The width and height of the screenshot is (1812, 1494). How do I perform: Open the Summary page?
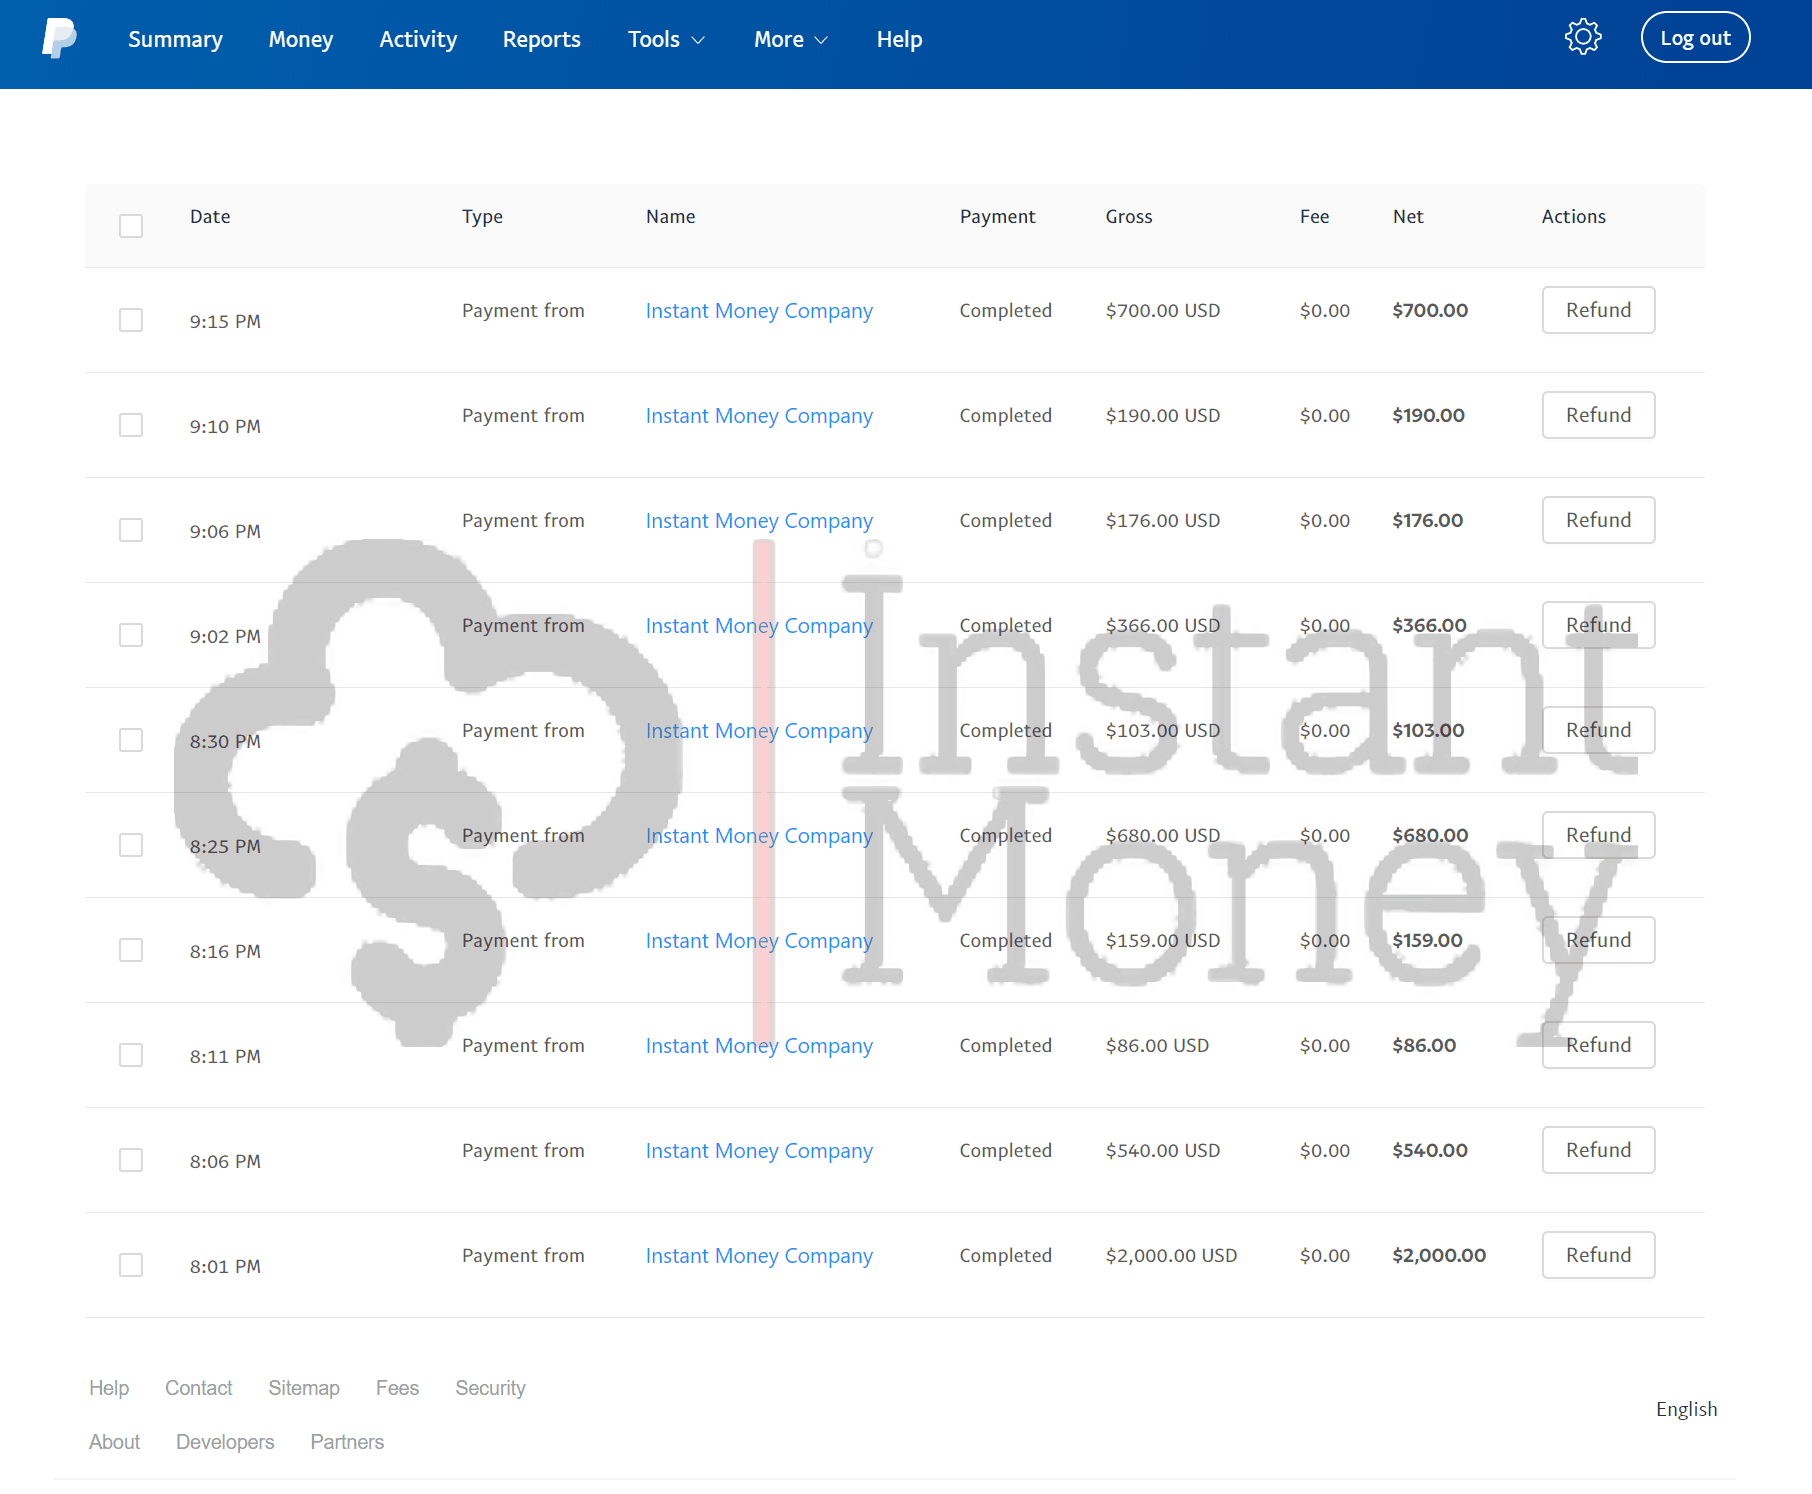175,39
